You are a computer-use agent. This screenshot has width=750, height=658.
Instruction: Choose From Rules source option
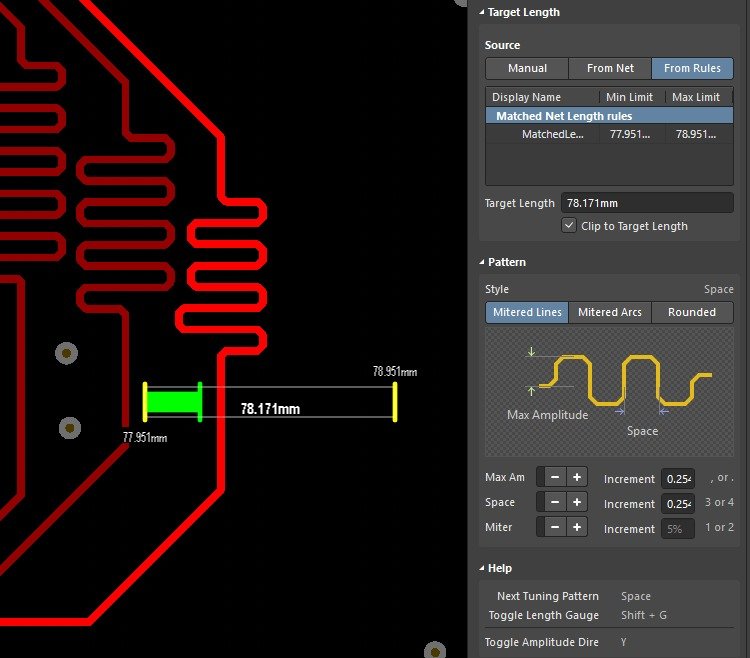pyautogui.click(x=692, y=68)
